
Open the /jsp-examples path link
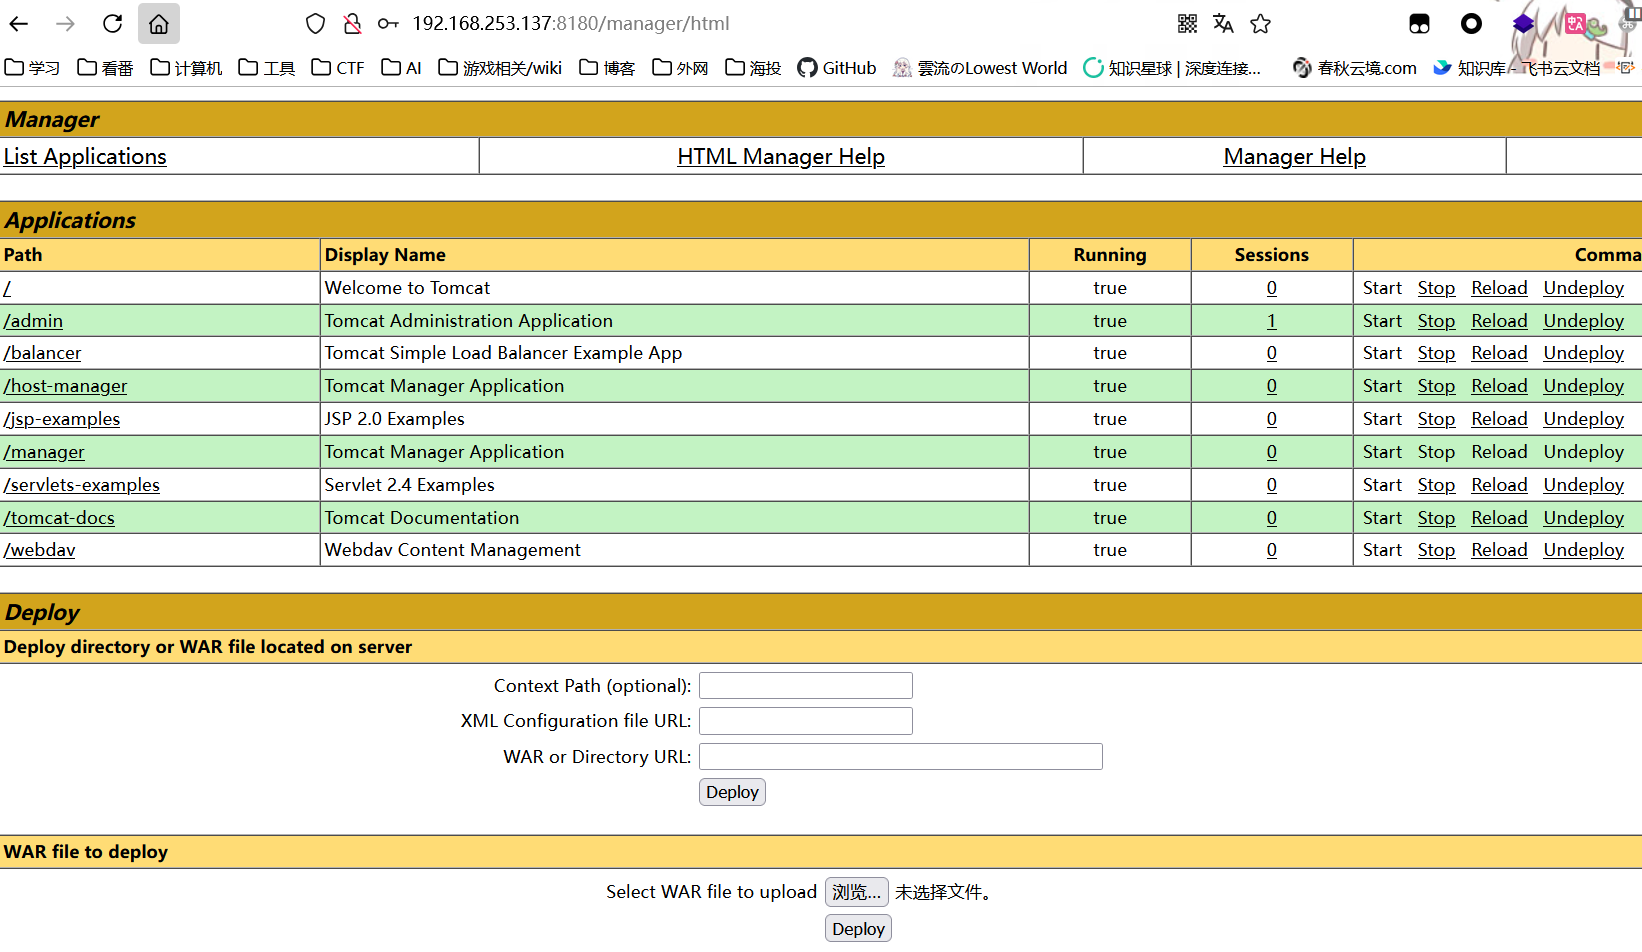[x=62, y=419]
